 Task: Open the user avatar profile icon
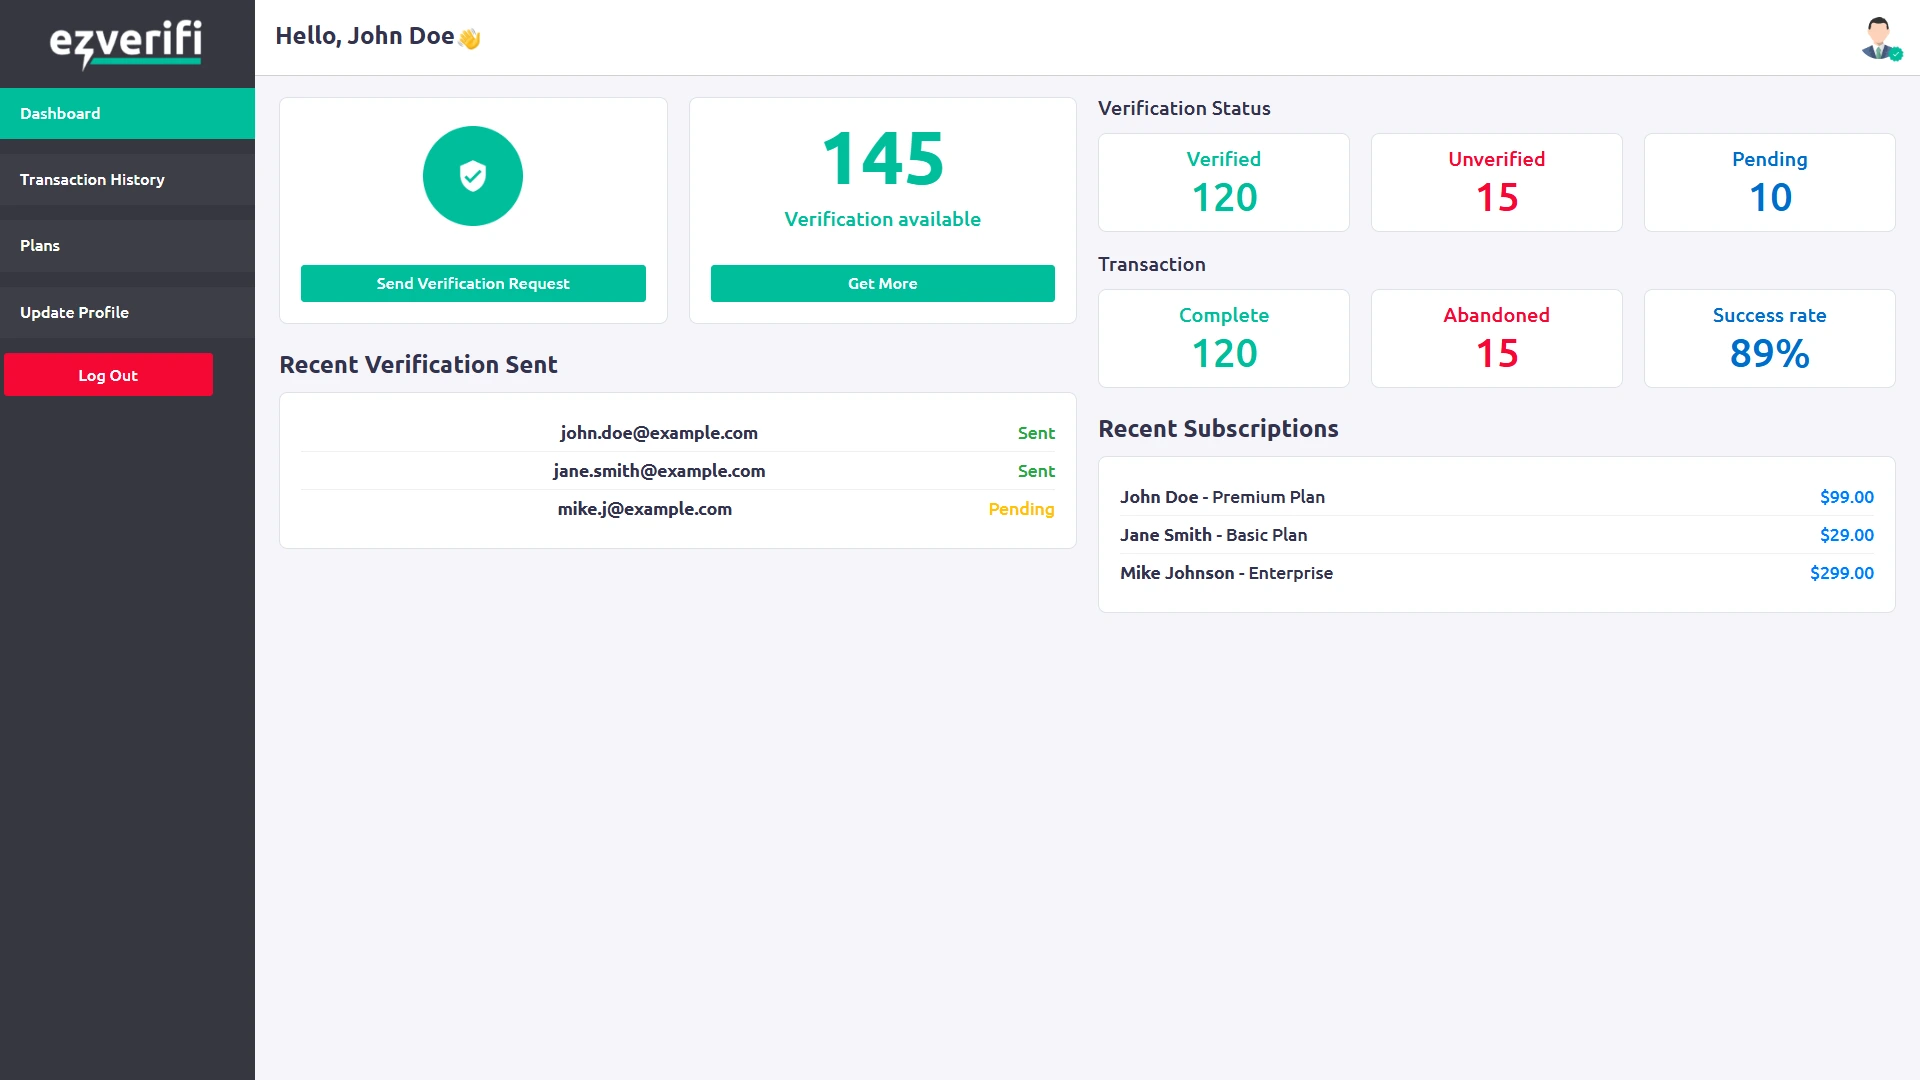click(1880, 38)
